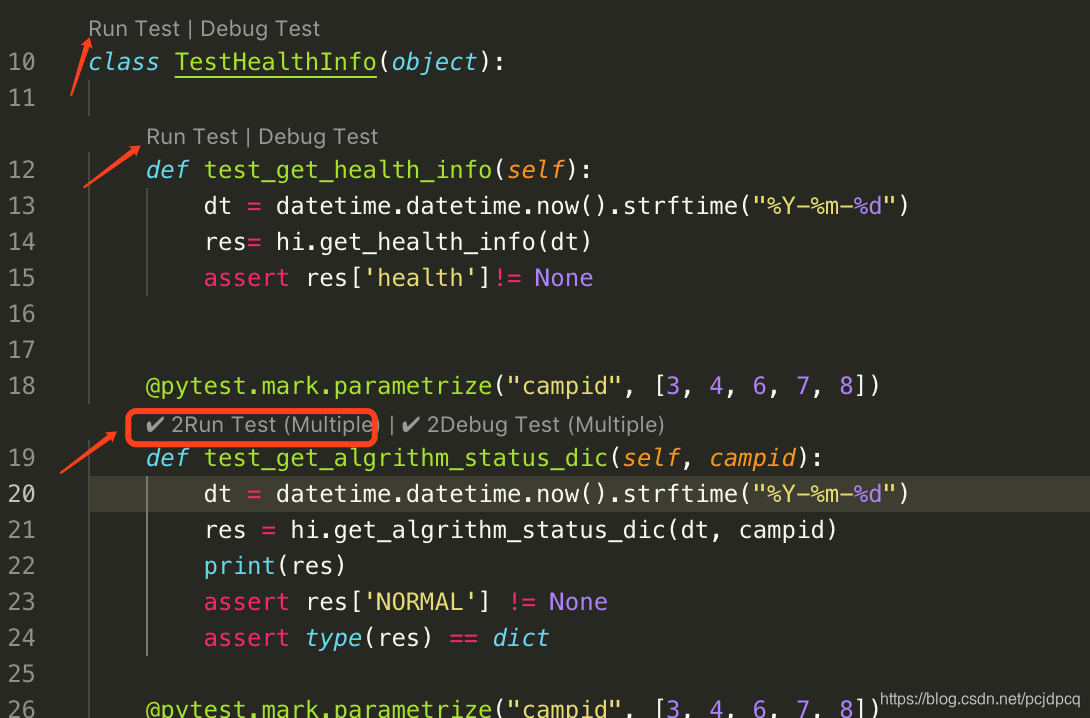1090x718 pixels.
Task: Click the campid parameter on line 19
Action: [x=752, y=458]
